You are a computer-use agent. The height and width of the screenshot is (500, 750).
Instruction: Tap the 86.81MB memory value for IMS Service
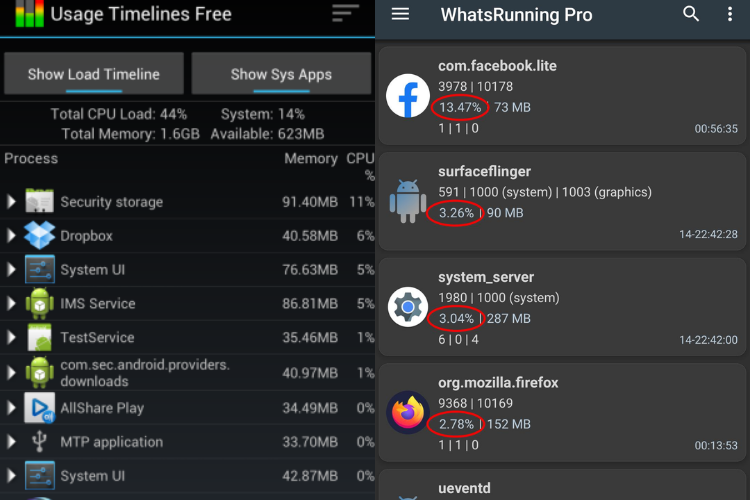click(x=310, y=304)
